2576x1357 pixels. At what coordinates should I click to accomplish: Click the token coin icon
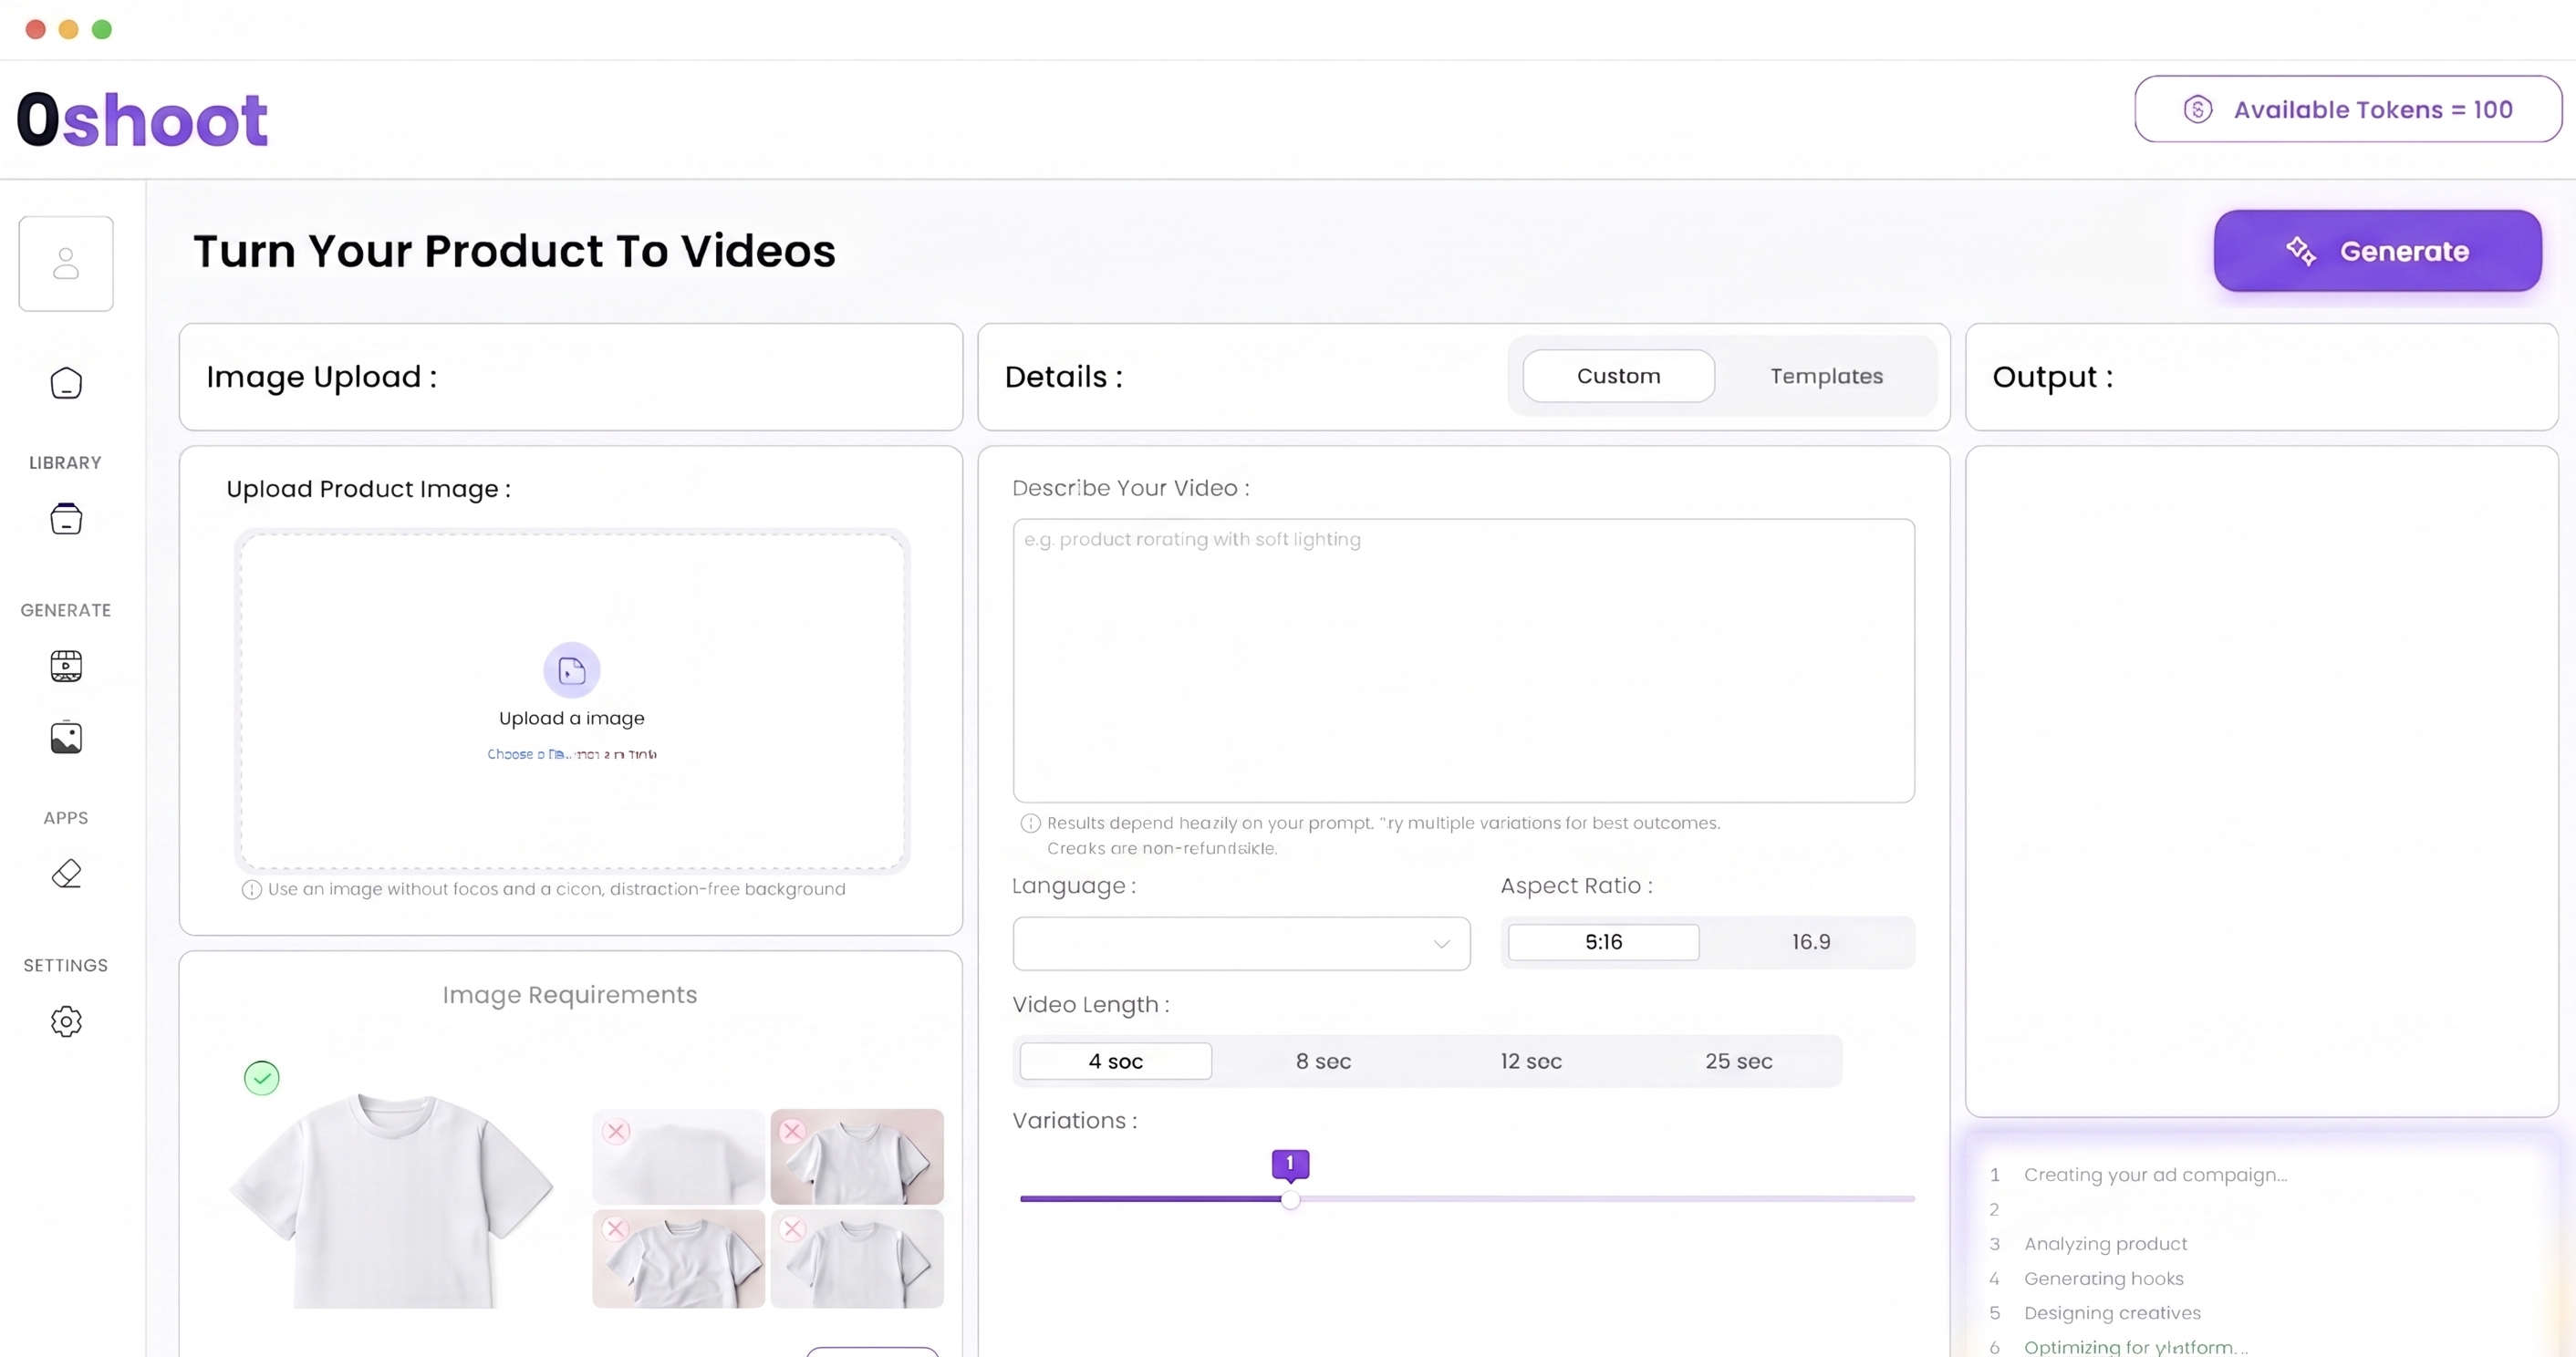pos(2197,109)
